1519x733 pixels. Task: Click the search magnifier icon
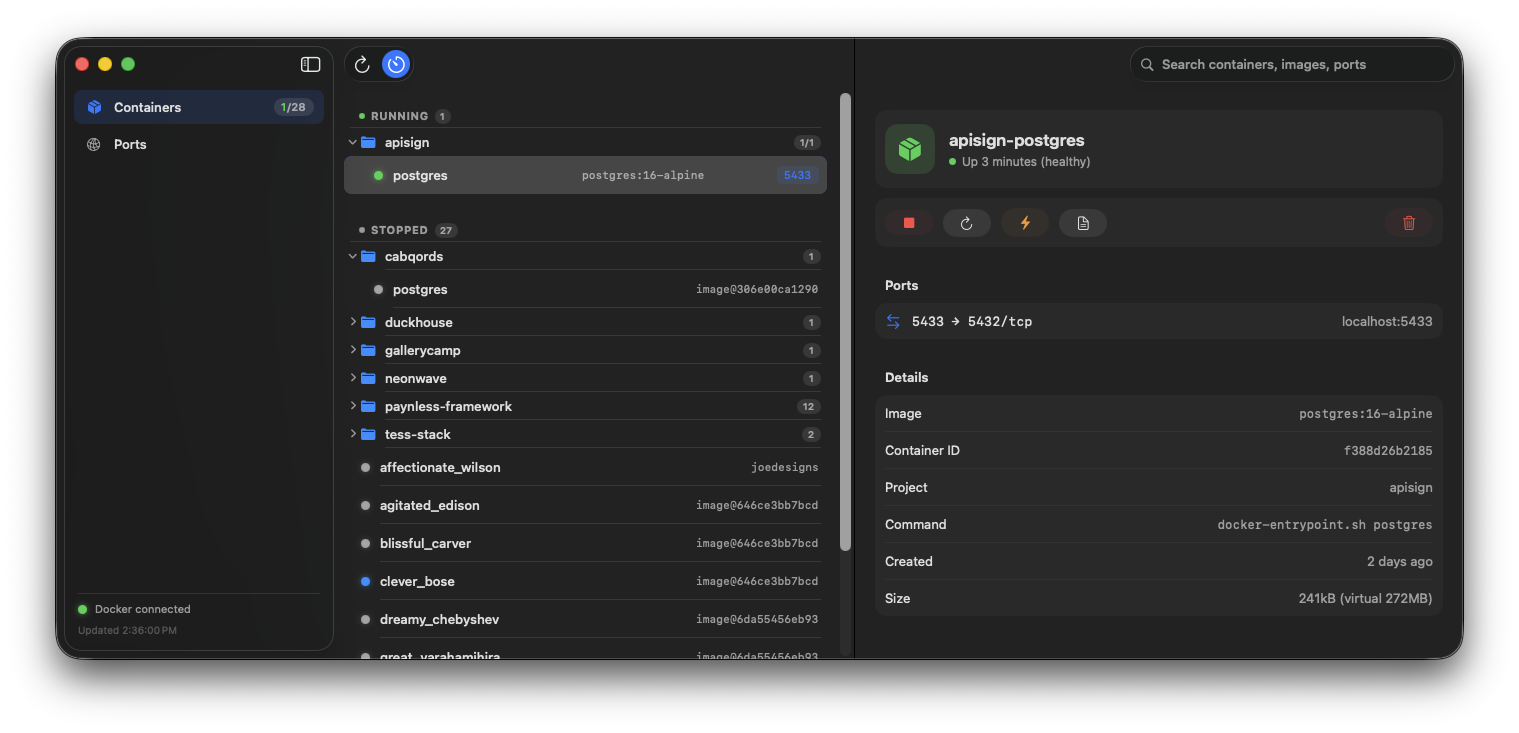point(1147,64)
